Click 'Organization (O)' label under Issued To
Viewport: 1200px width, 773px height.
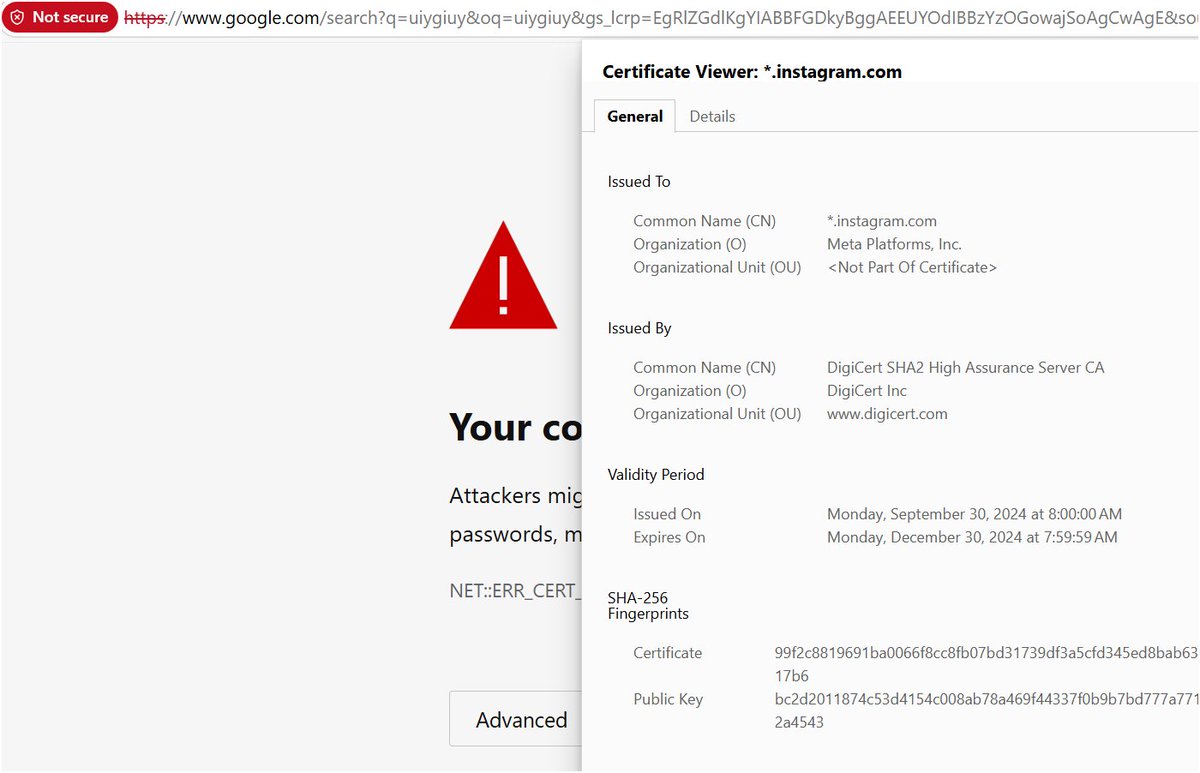coord(690,244)
